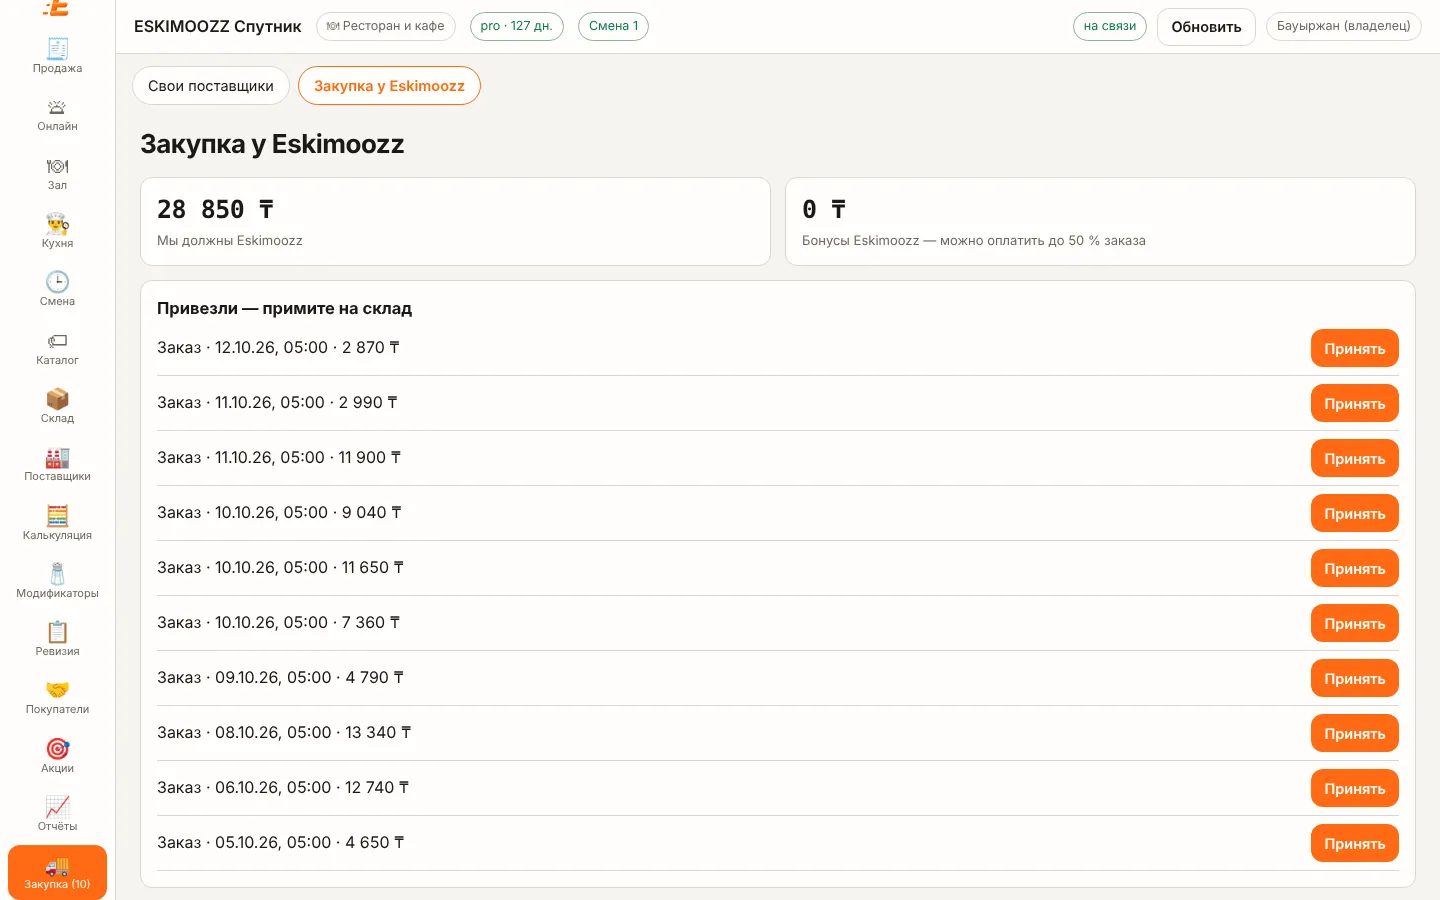
Task: Open the Склад box icon
Action: pos(57,398)
